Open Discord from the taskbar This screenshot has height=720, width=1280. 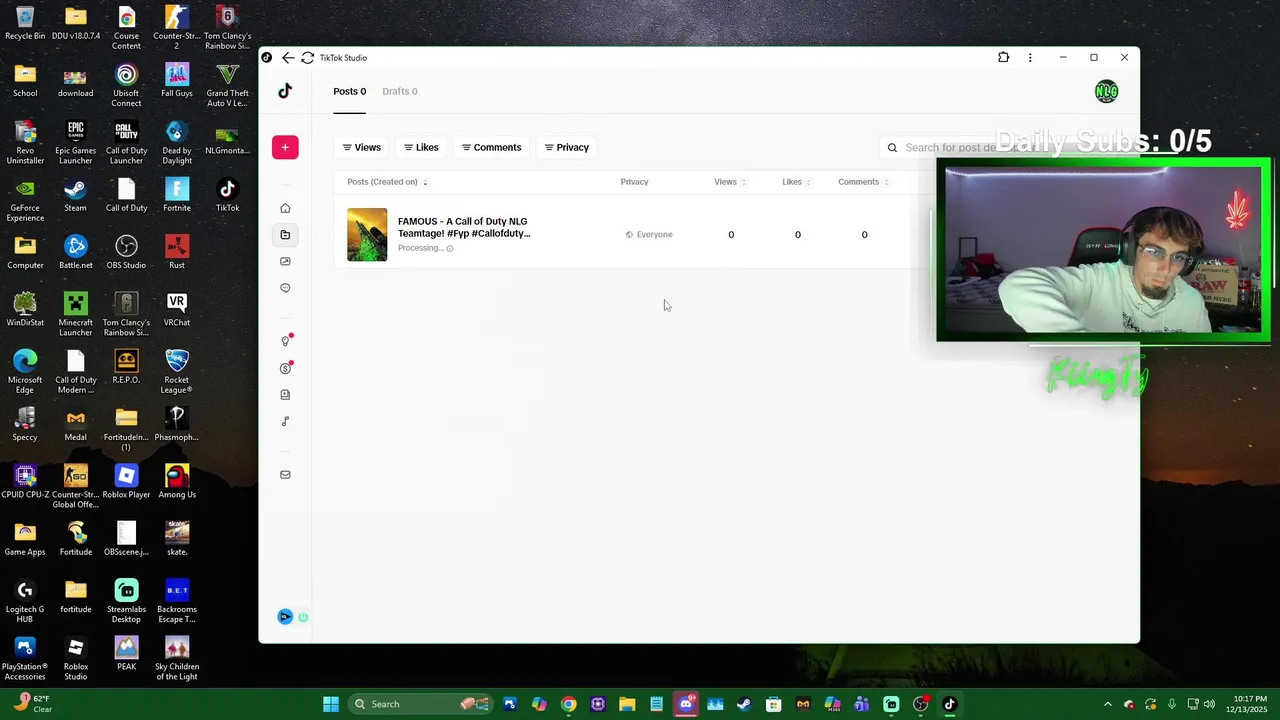[x=686, y=704]
